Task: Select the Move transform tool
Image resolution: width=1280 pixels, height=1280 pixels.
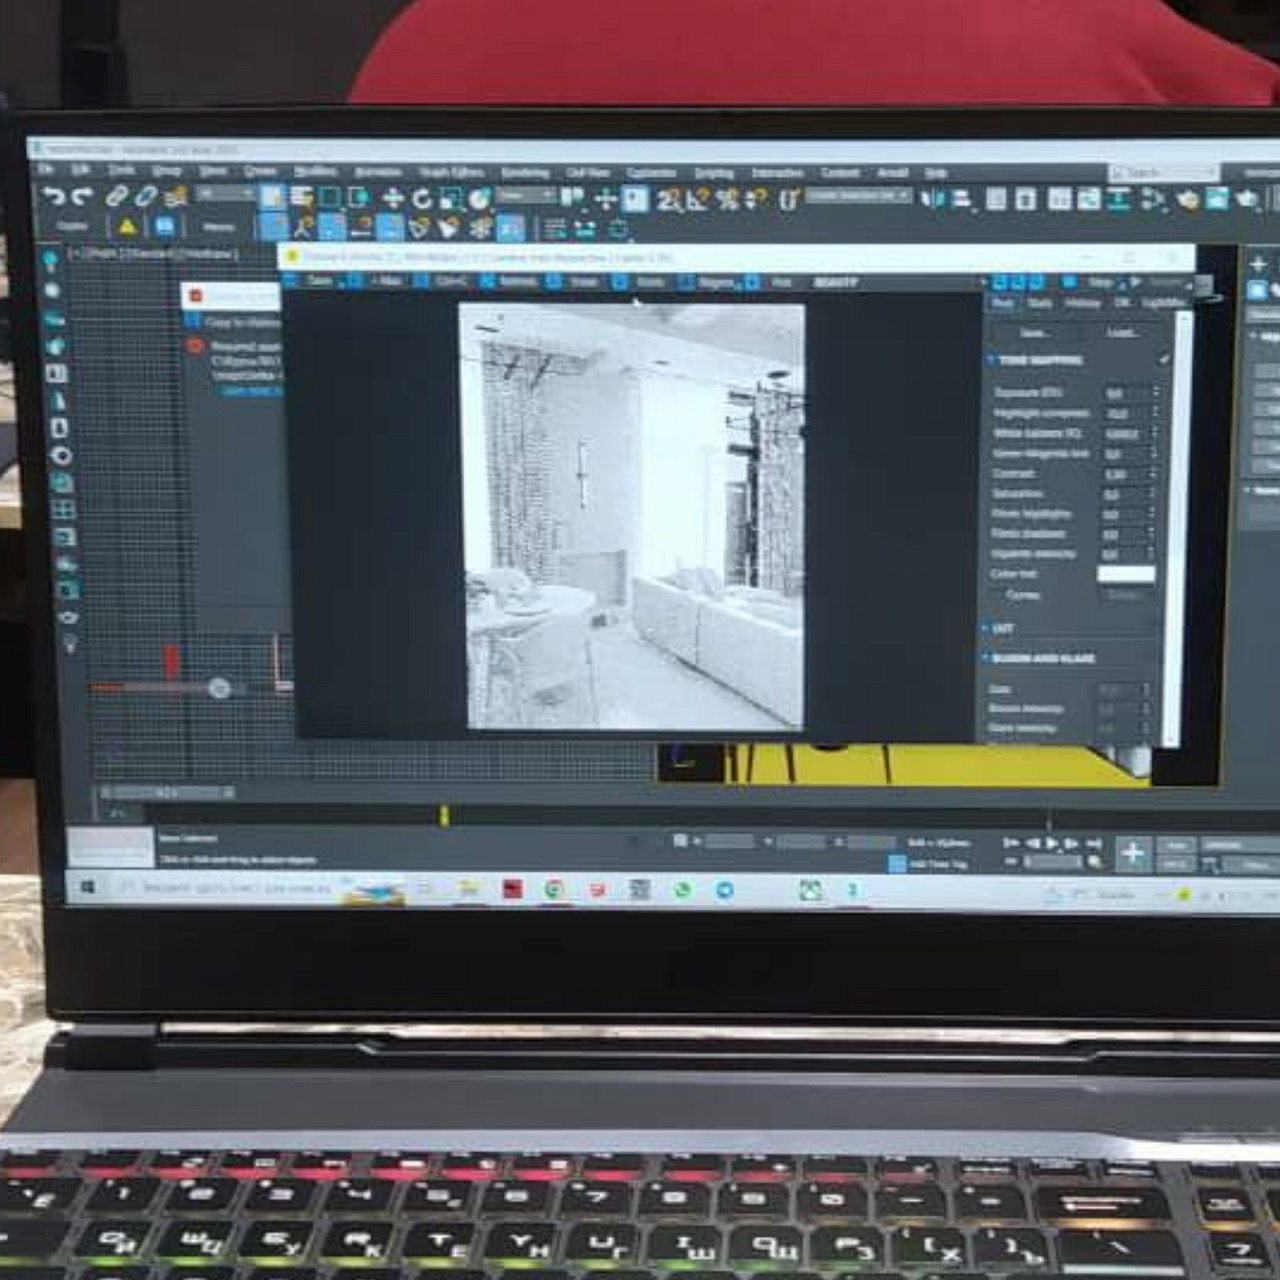Action: [x=393, y=199]
